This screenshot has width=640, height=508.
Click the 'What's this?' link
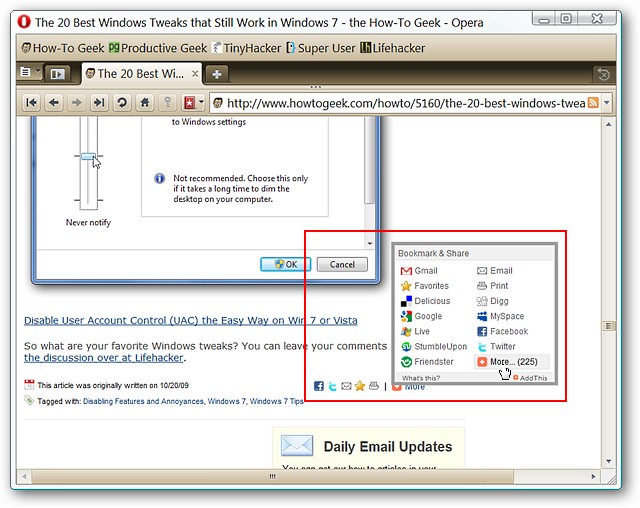[421, 378]
